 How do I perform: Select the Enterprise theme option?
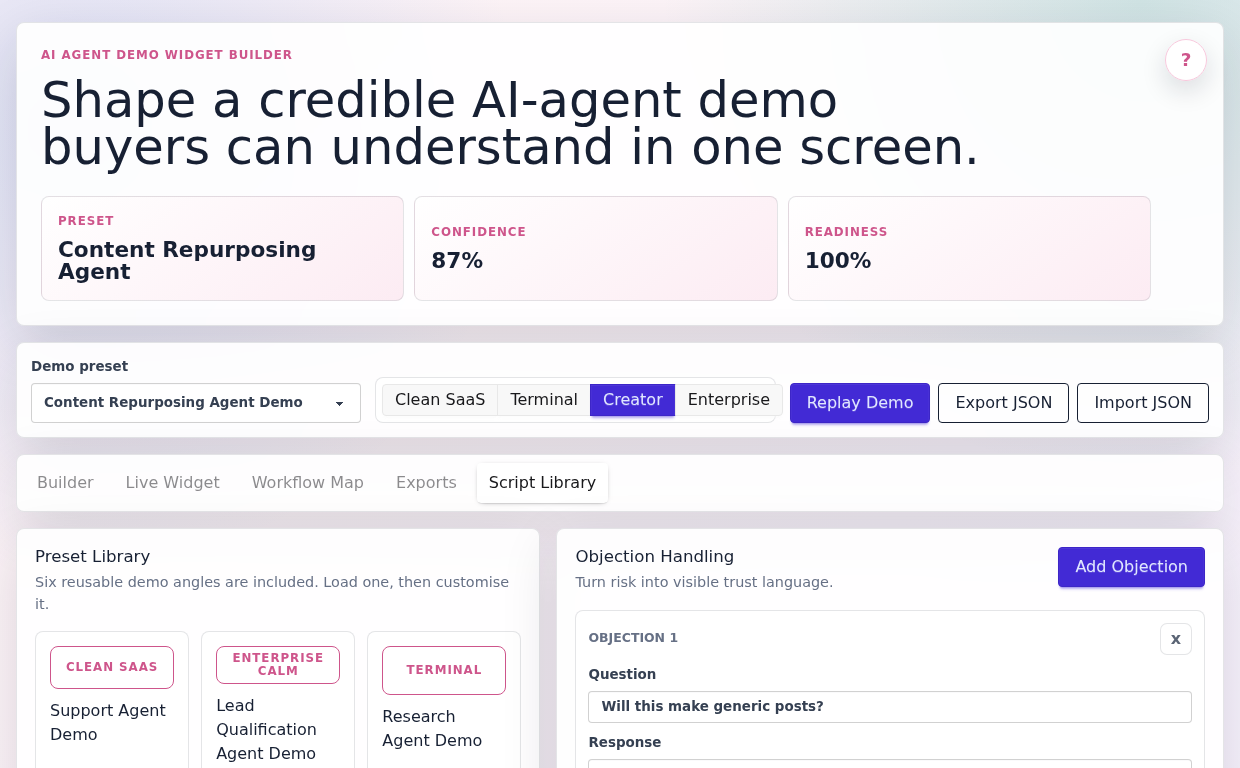pyautogui.click(x=729, y=400)
